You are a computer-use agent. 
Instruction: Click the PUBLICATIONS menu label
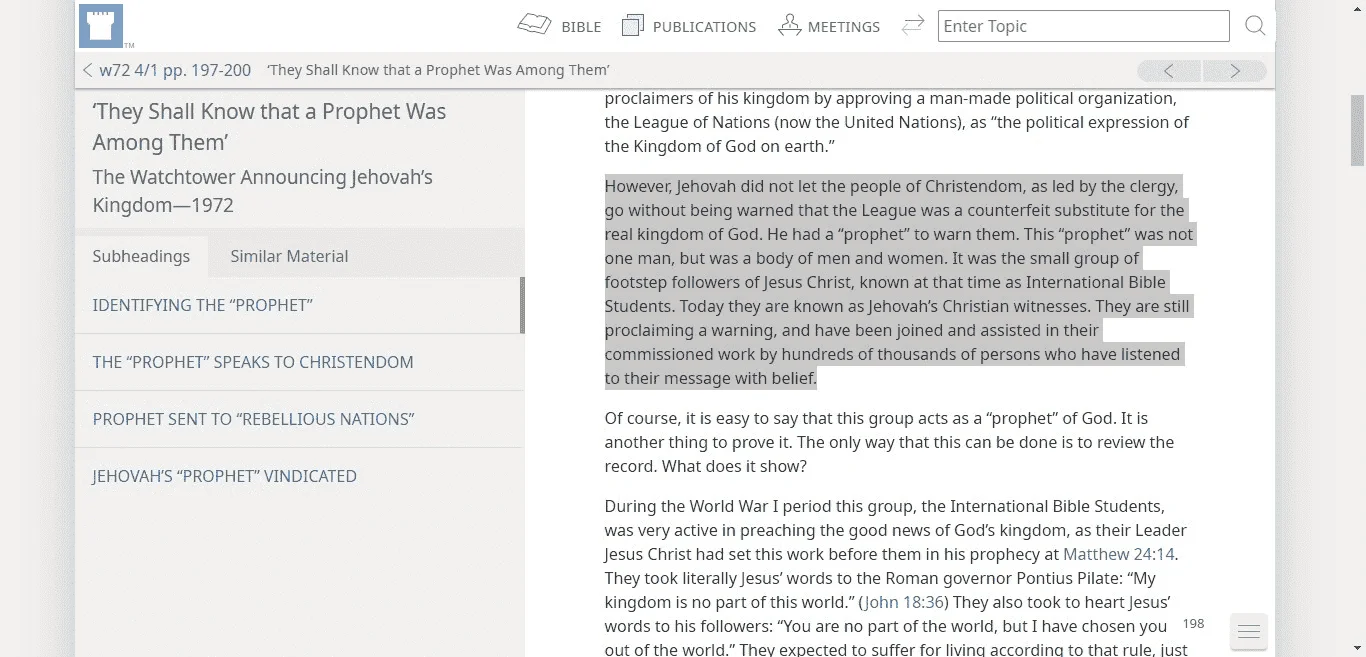point(704,27)
